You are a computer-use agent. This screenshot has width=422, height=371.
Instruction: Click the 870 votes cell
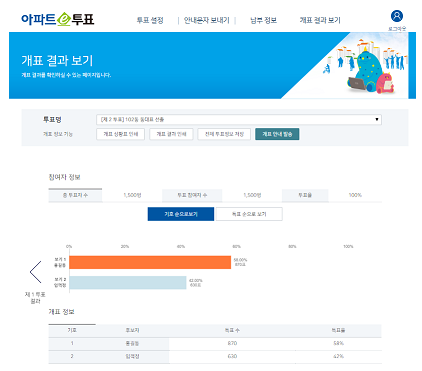232,343
